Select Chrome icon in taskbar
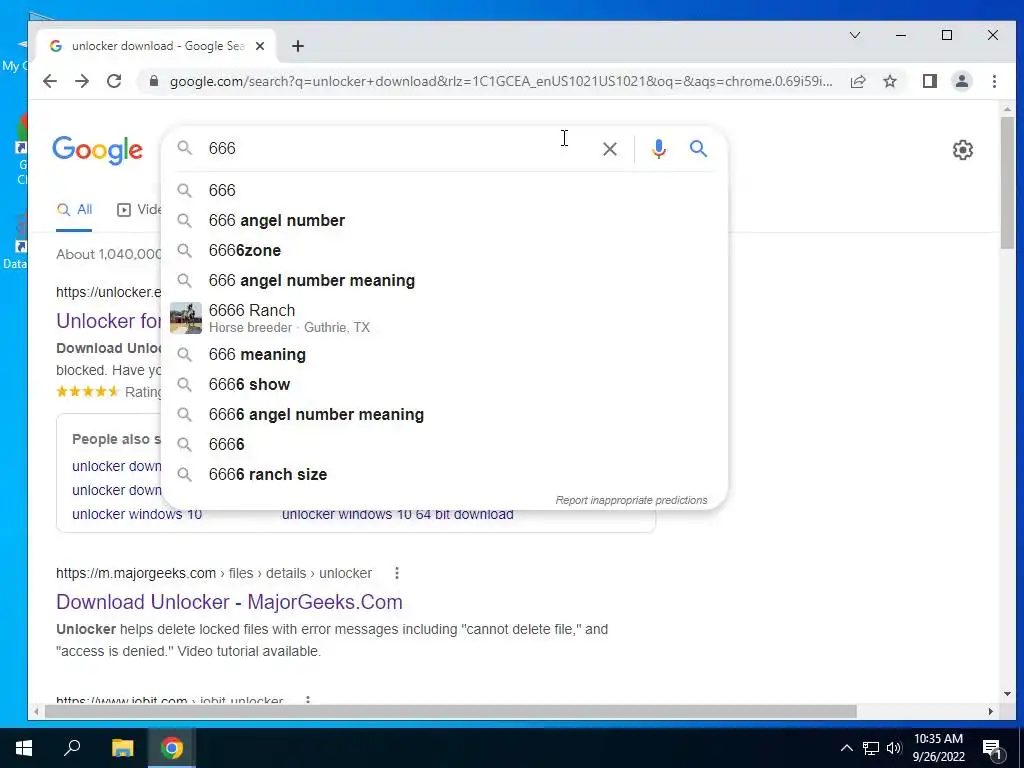This screenshot has width=1024, height=768. pyautogui.click(x=172, y=748)
